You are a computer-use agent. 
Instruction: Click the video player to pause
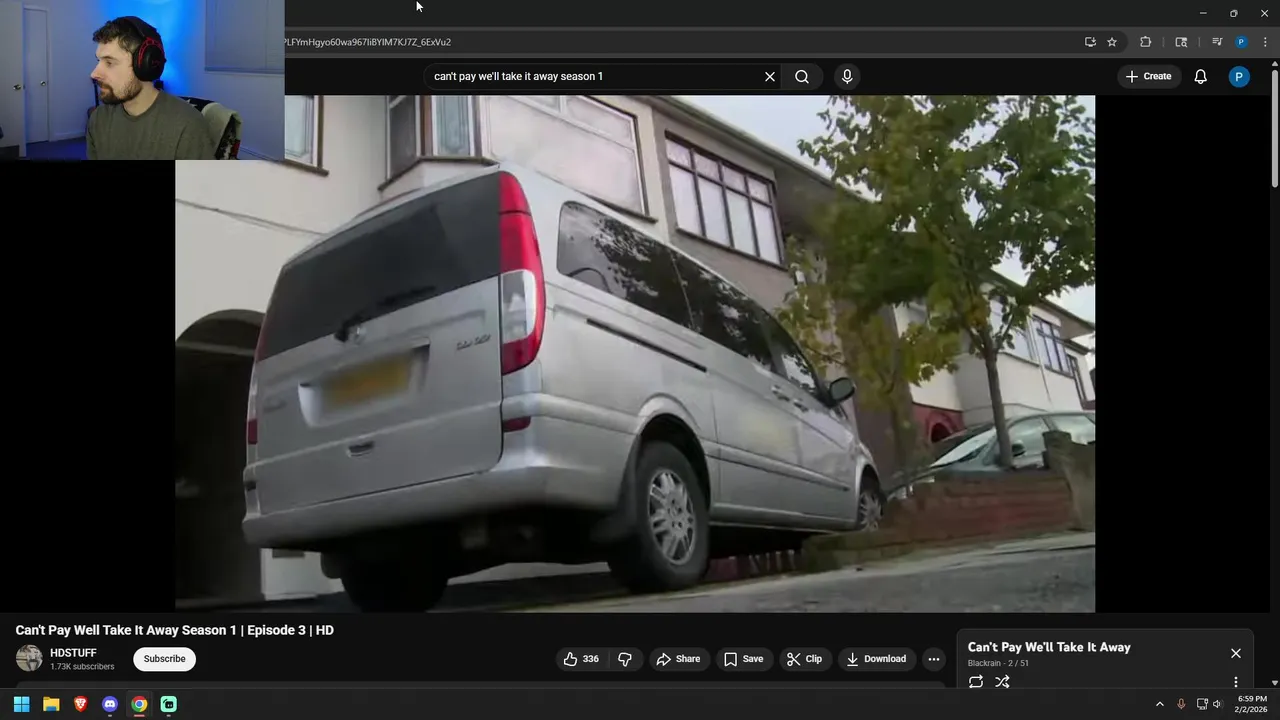(635, 353)
